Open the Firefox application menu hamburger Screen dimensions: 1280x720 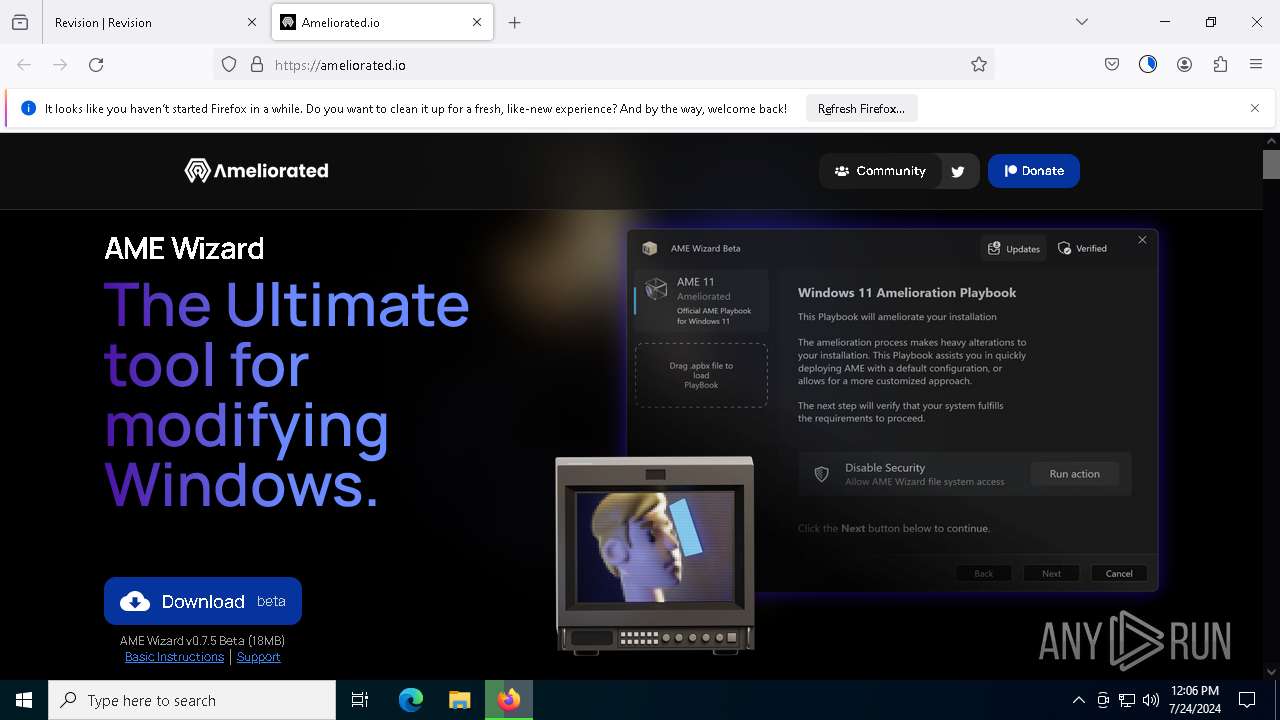1256,65
